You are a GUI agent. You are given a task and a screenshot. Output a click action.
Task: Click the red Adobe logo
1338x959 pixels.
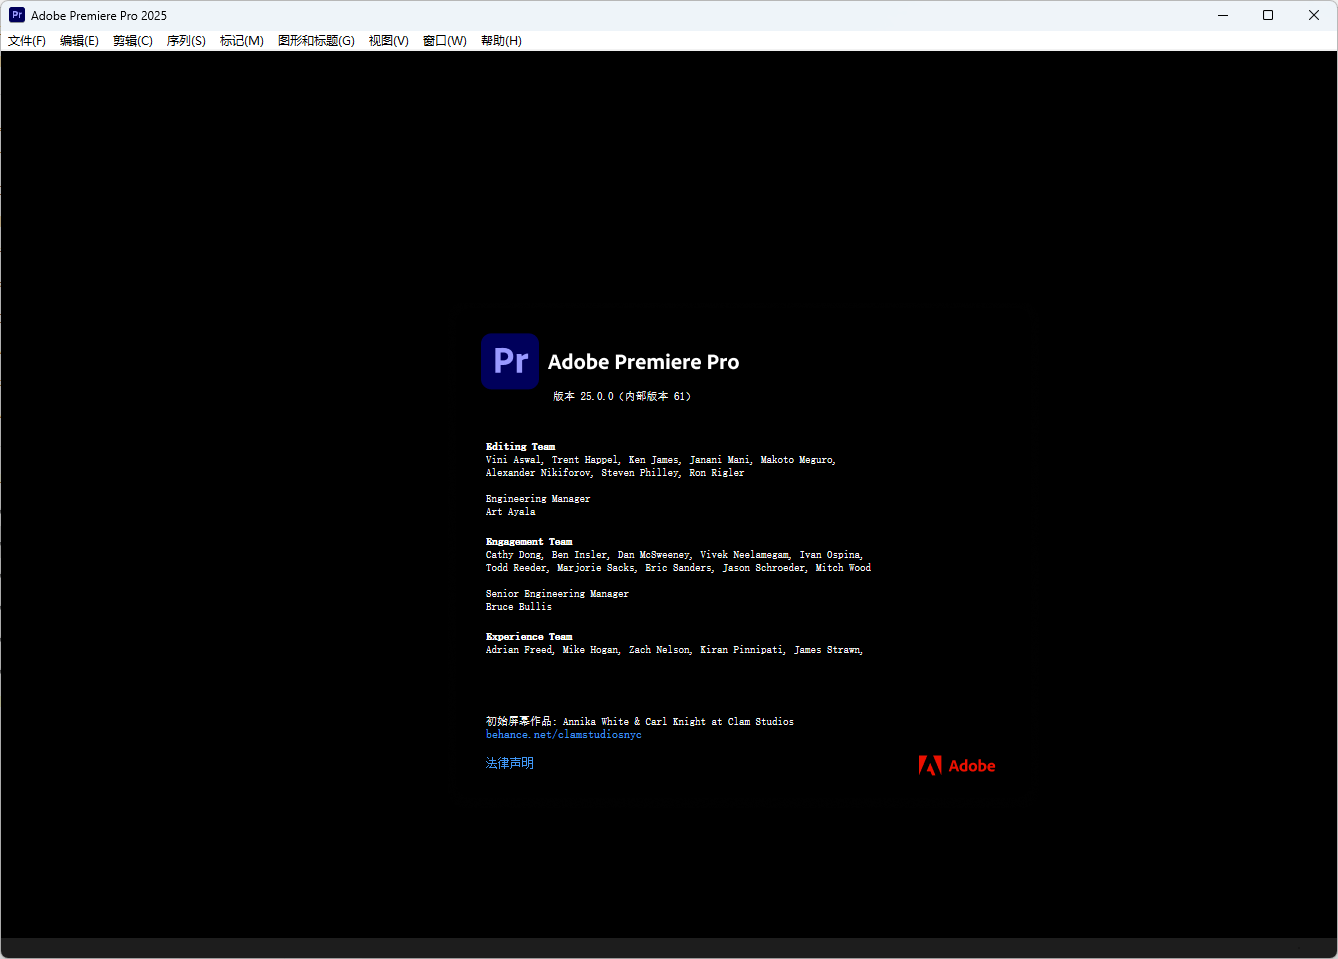tap(956, 766)
